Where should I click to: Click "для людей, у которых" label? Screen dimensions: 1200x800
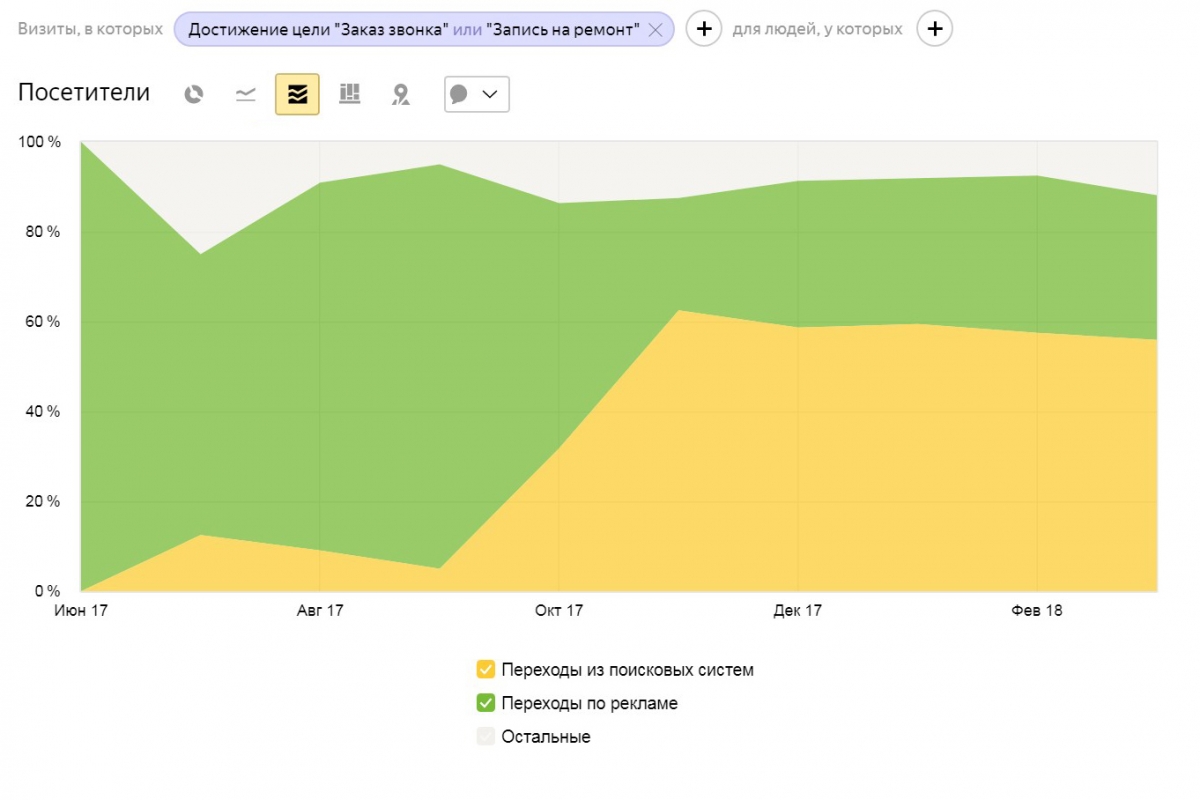[x=817, y=29]
